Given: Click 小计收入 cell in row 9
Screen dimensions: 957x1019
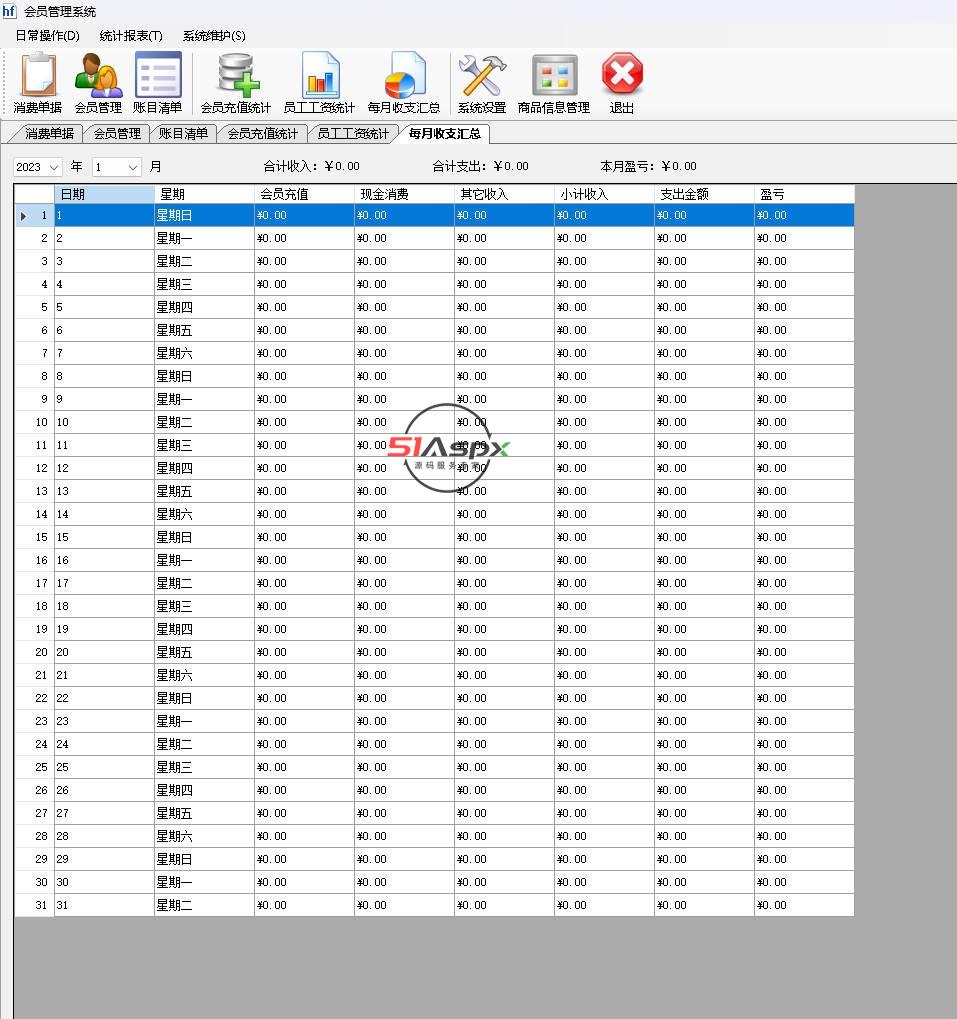Looking at the screenshot, I should click(x=604, y=399).
